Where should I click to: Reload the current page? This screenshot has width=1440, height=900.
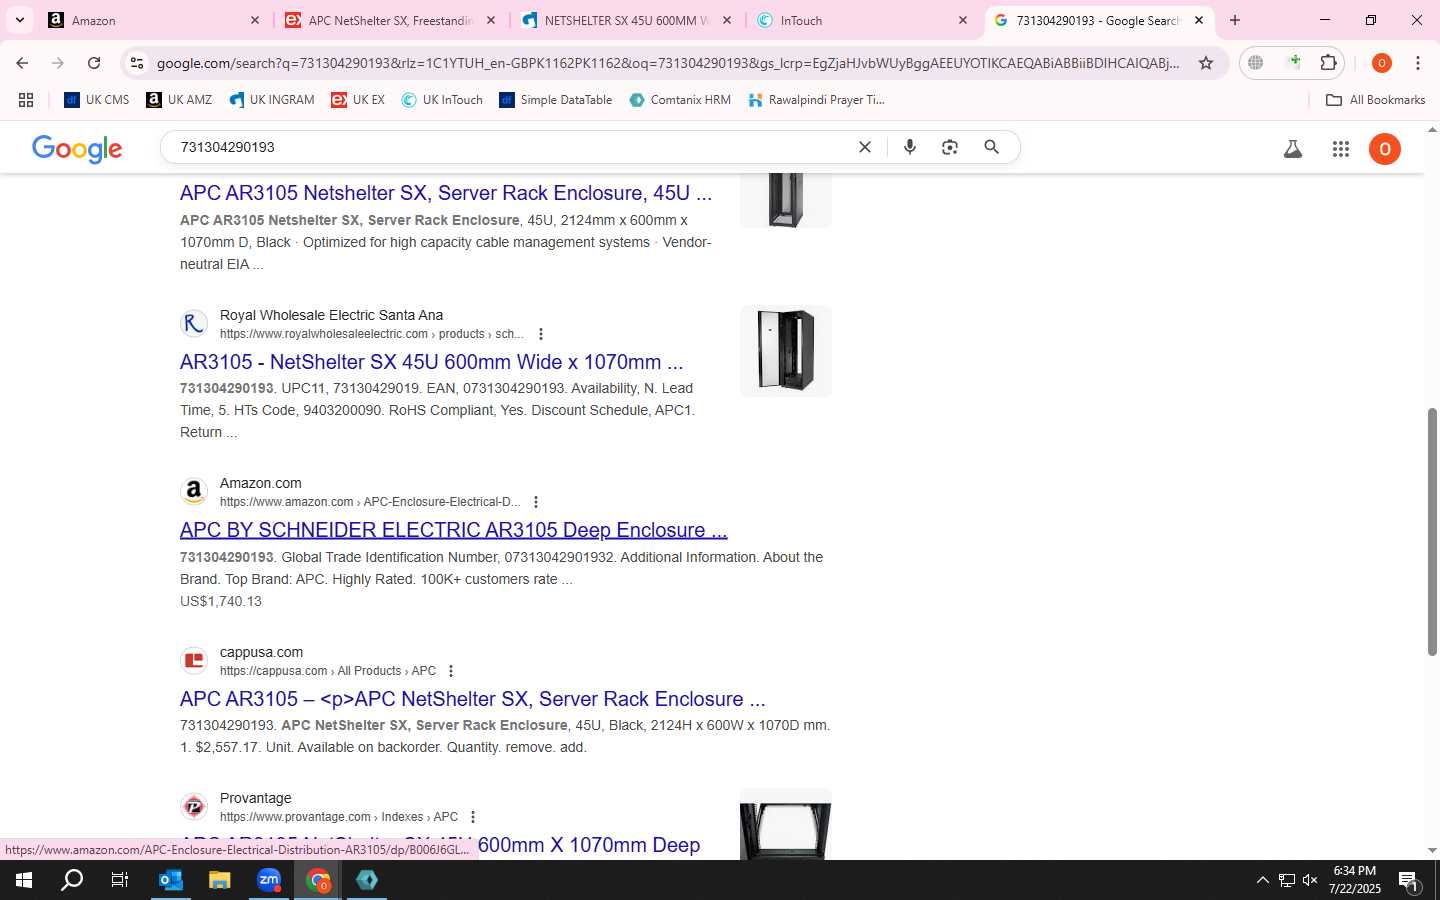pyautogui.click(x=94, y=63)
